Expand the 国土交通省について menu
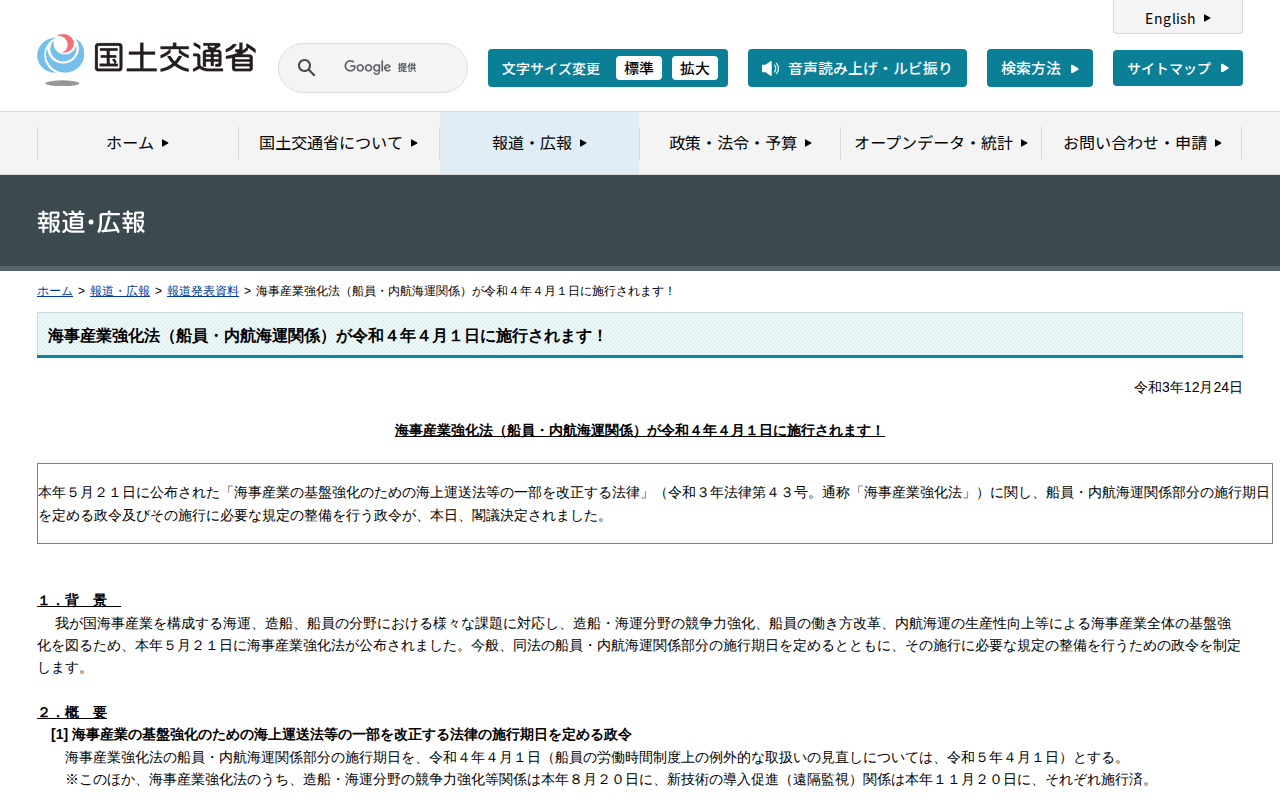The image size is (1280, 800). click(x=339, y=143)
